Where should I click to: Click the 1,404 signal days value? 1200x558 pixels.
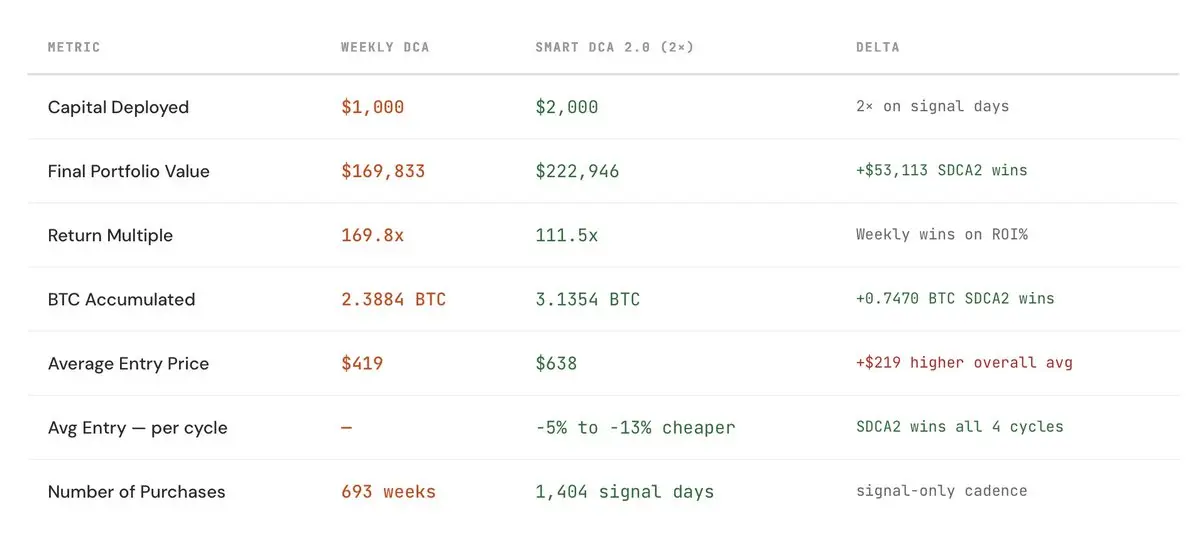coord(624,491)
